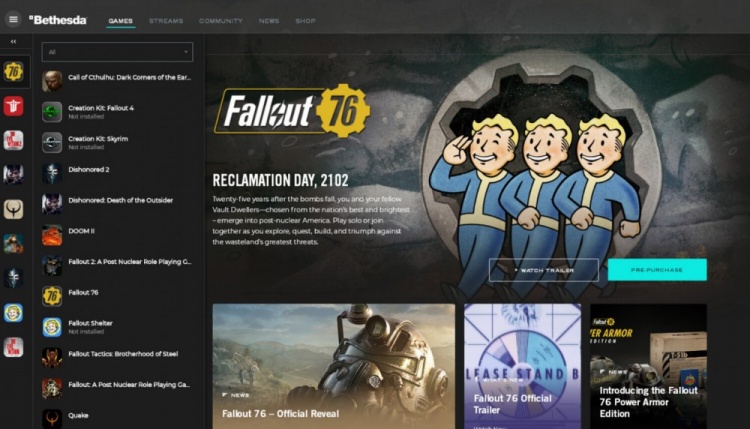The height and width of the screenshot is (429, 750).
Task: Select the face portrait icon above Quake in sidebar
Action: coord(13,175)
